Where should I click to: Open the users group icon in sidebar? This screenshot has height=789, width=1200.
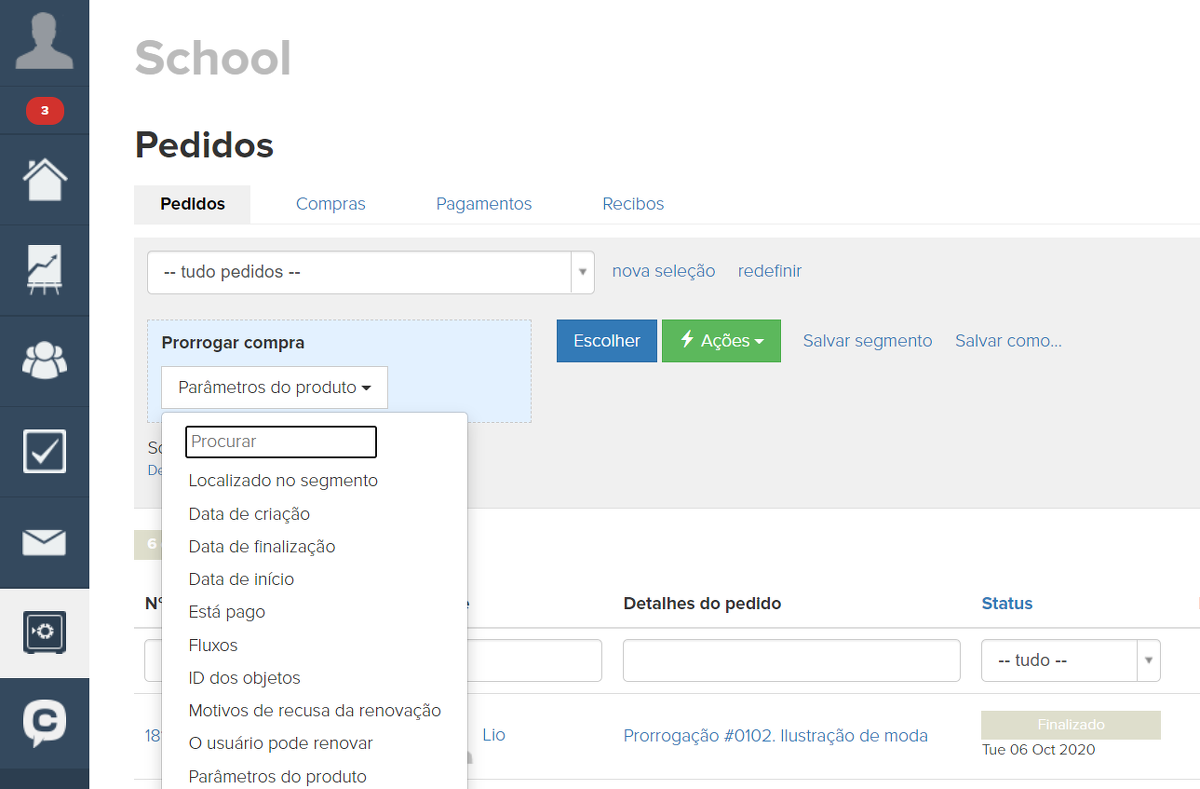(x=44, y=361)
